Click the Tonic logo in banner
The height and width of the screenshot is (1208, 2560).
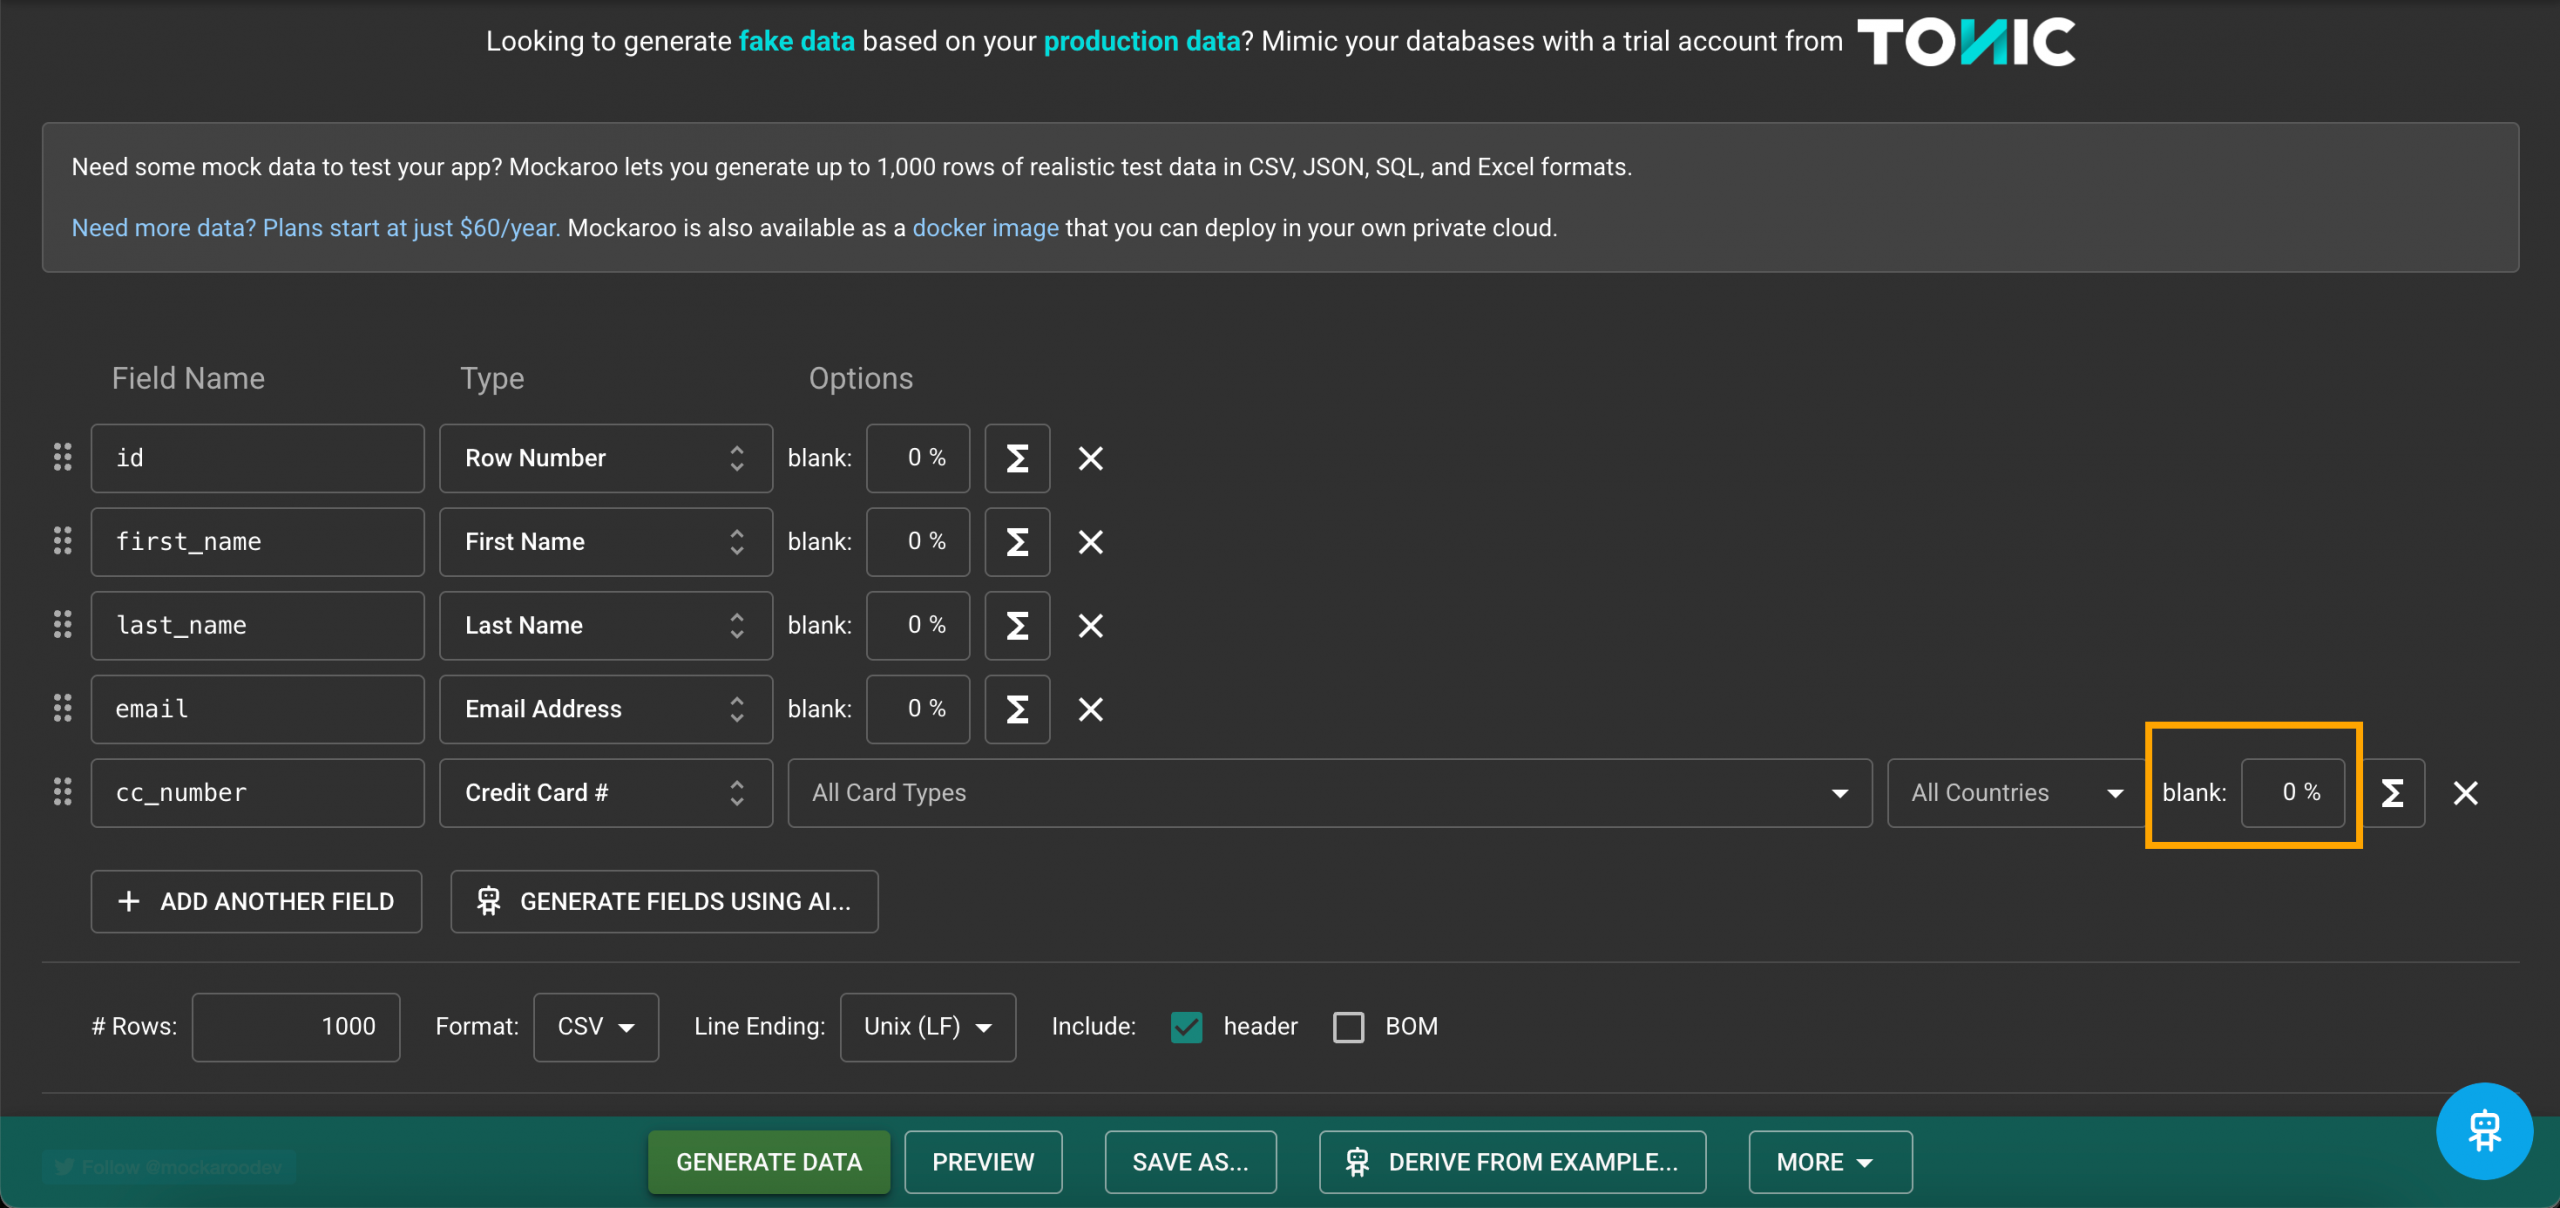(1966, 42)
